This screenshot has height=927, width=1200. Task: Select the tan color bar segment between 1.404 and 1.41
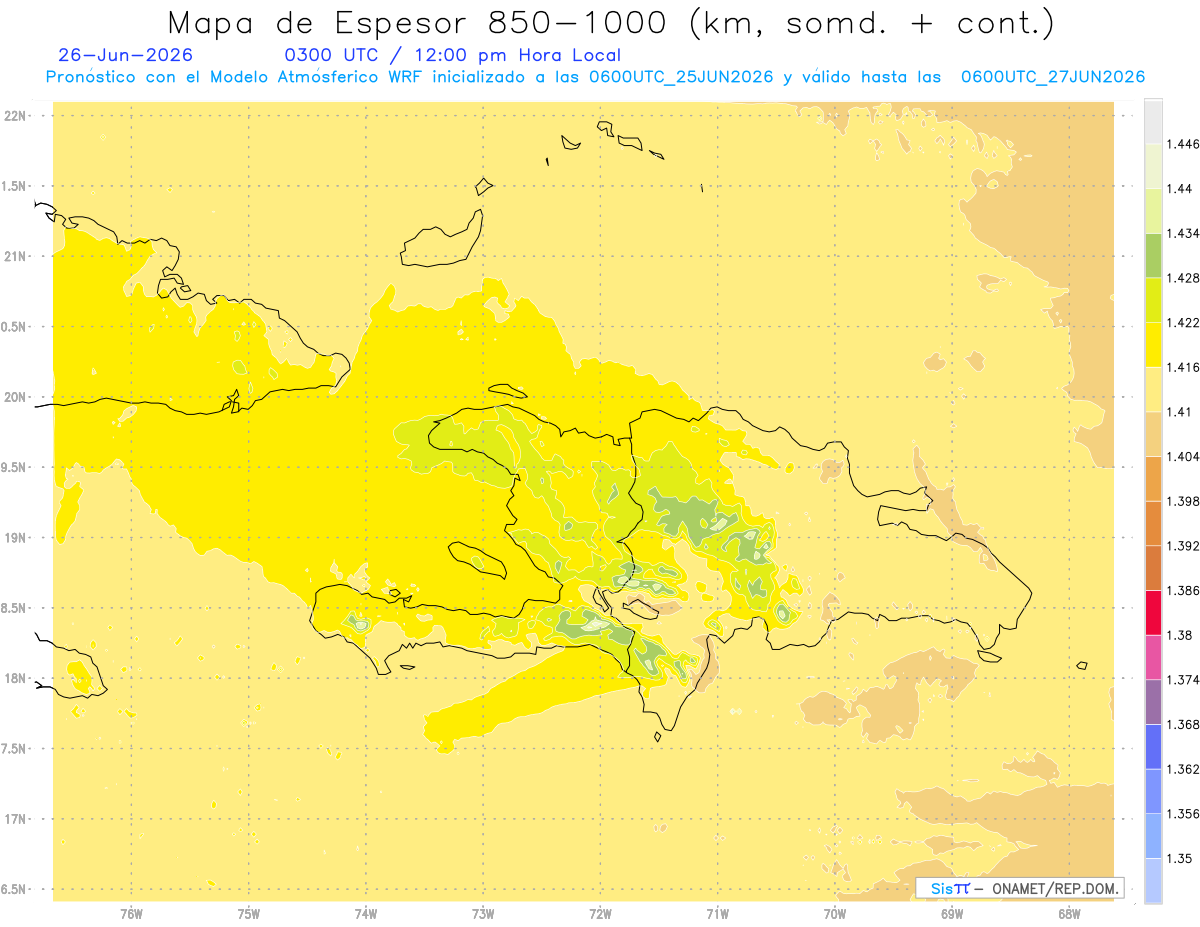click(x=1153, y=434)
